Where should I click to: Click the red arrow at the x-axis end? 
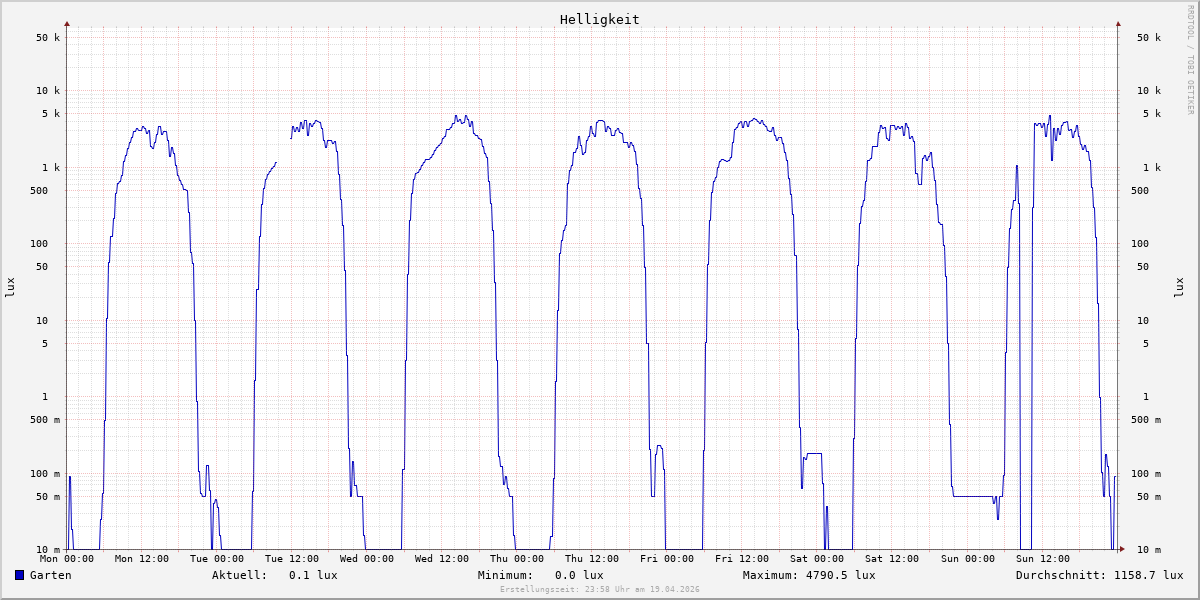pos(1121,549)
